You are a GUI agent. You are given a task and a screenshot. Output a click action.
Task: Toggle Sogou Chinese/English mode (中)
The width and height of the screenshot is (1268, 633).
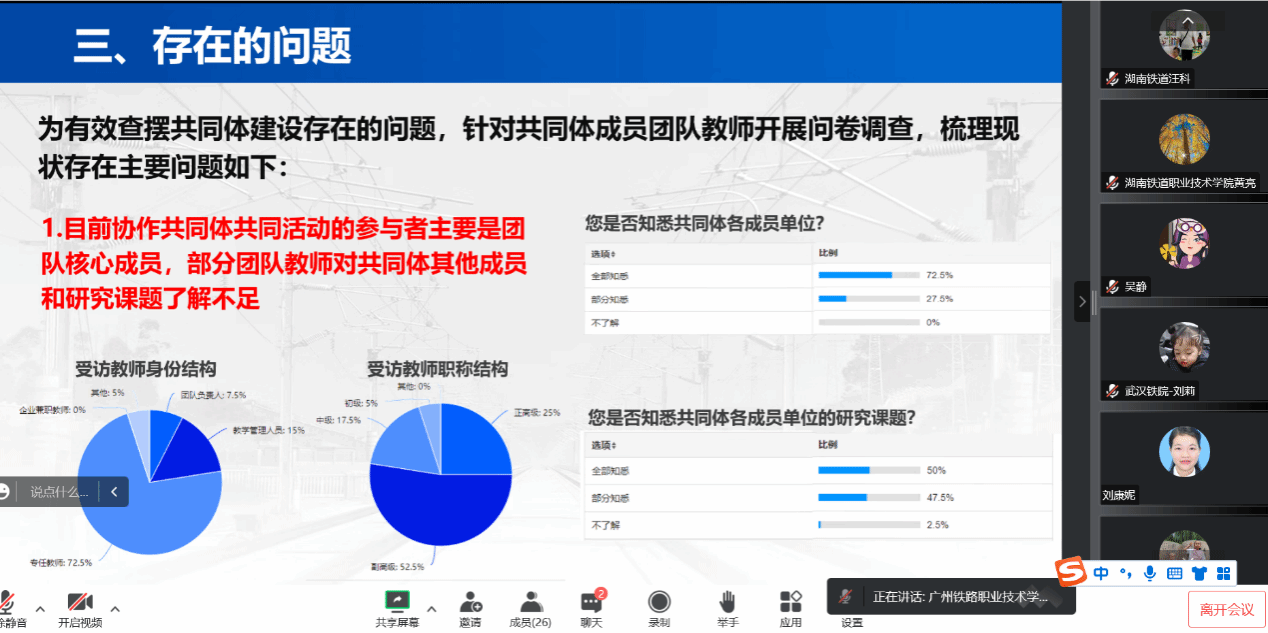click(1101, 573)
